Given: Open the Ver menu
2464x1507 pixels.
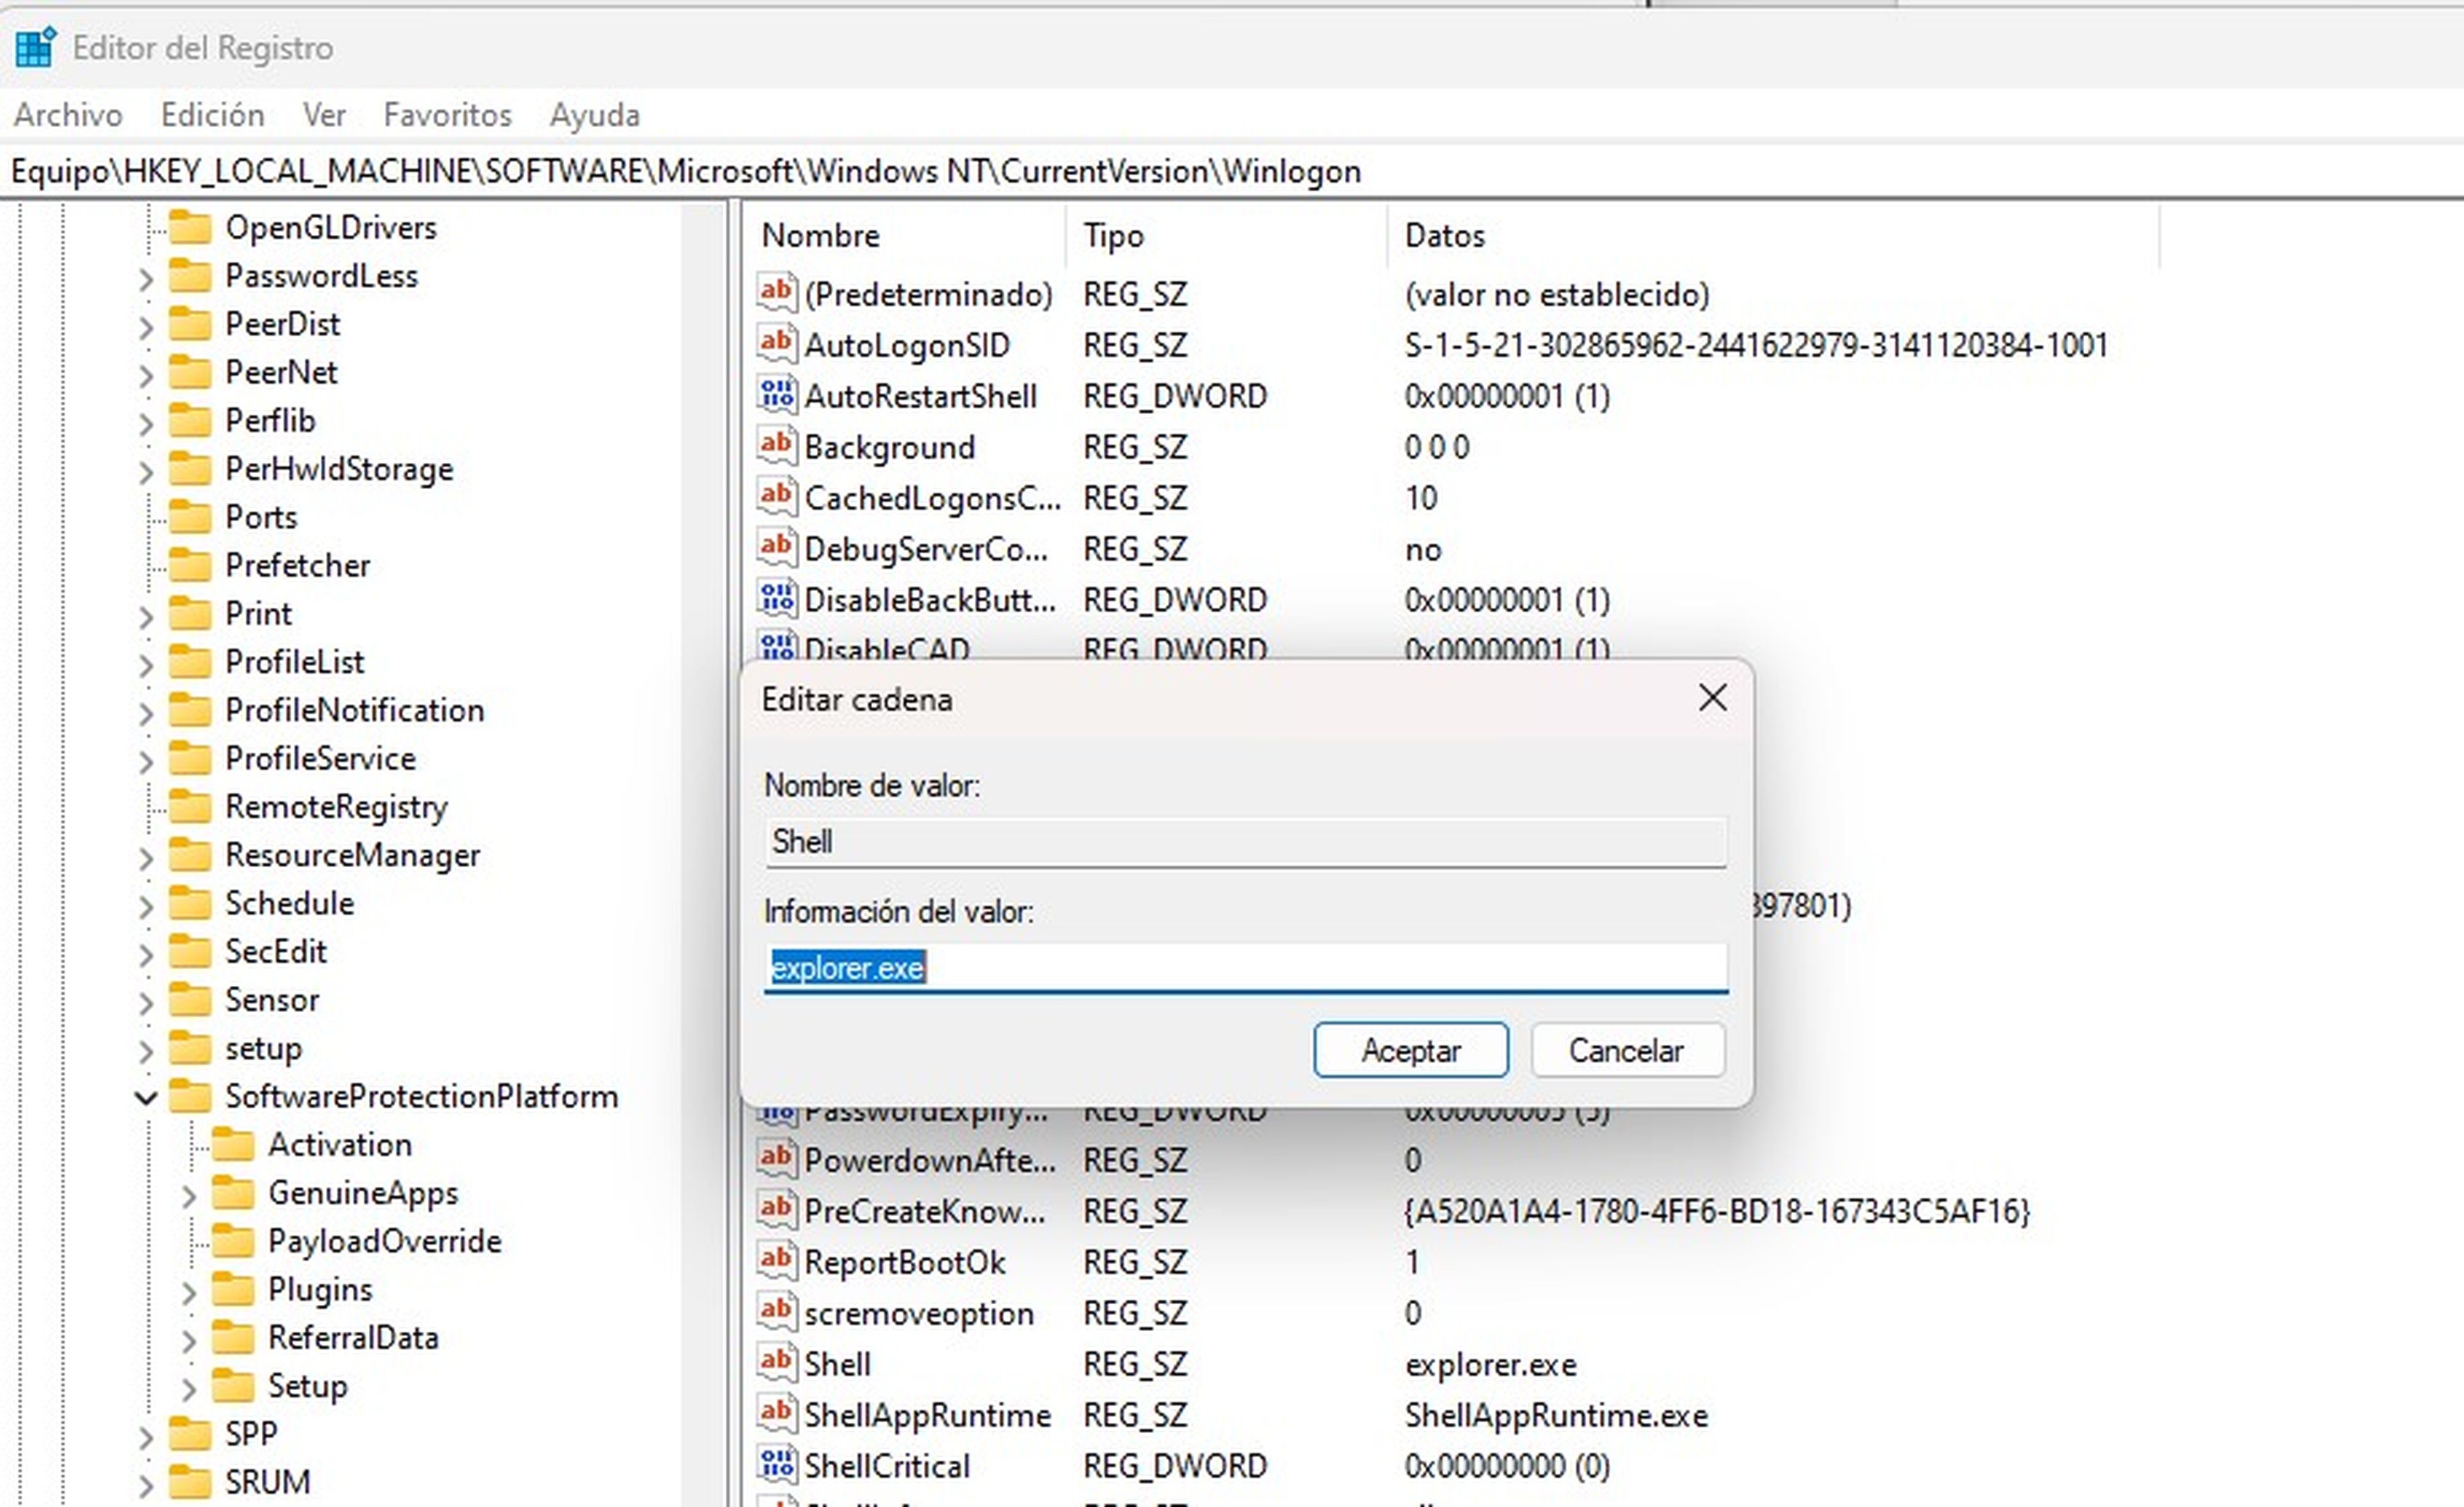Looking at the screenshot, I should point(324,115).
